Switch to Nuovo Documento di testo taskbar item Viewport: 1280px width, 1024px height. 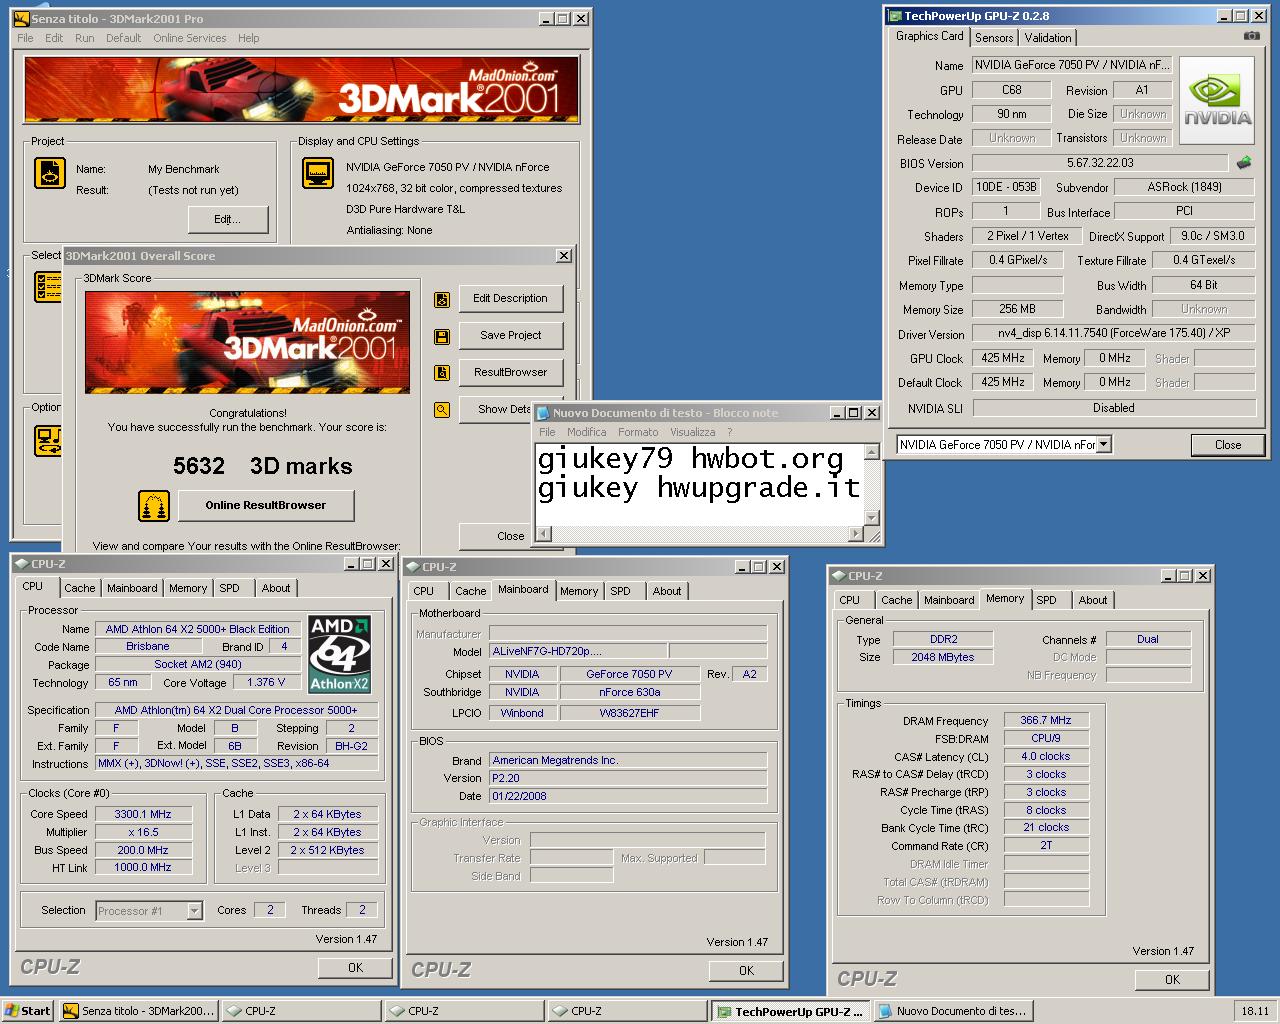[953, 1011]
